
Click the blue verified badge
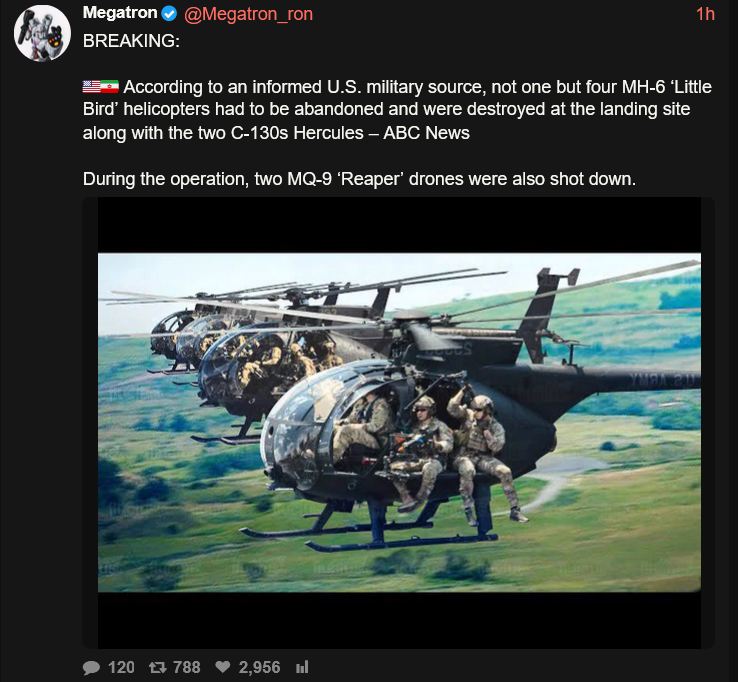169,14
